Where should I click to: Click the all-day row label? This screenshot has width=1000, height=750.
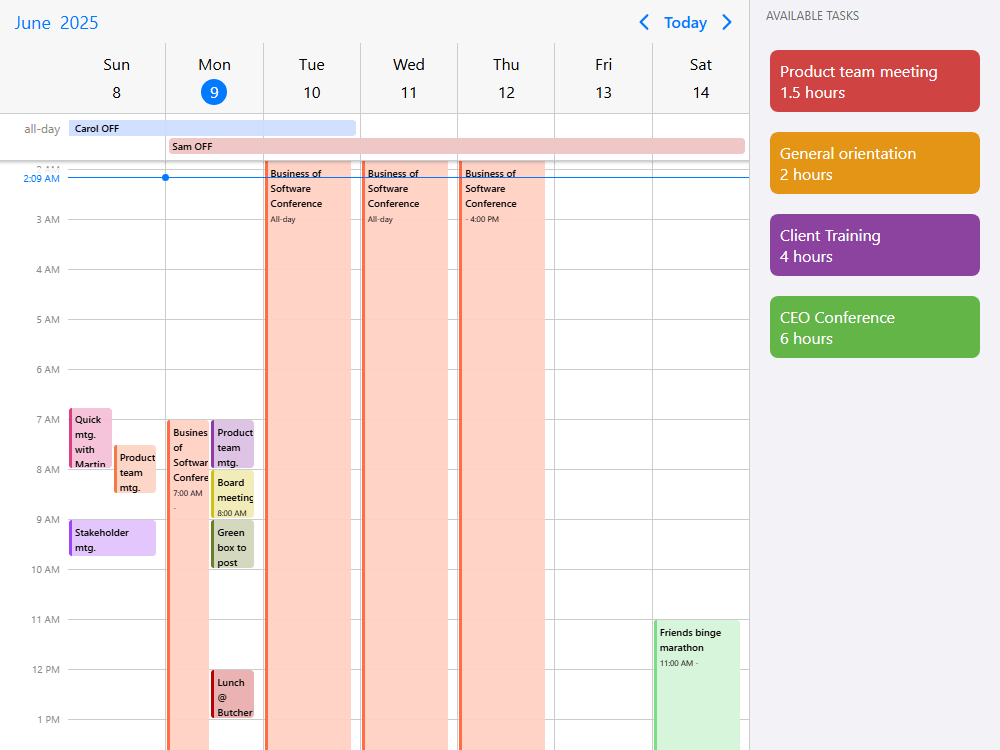(42, 129)
